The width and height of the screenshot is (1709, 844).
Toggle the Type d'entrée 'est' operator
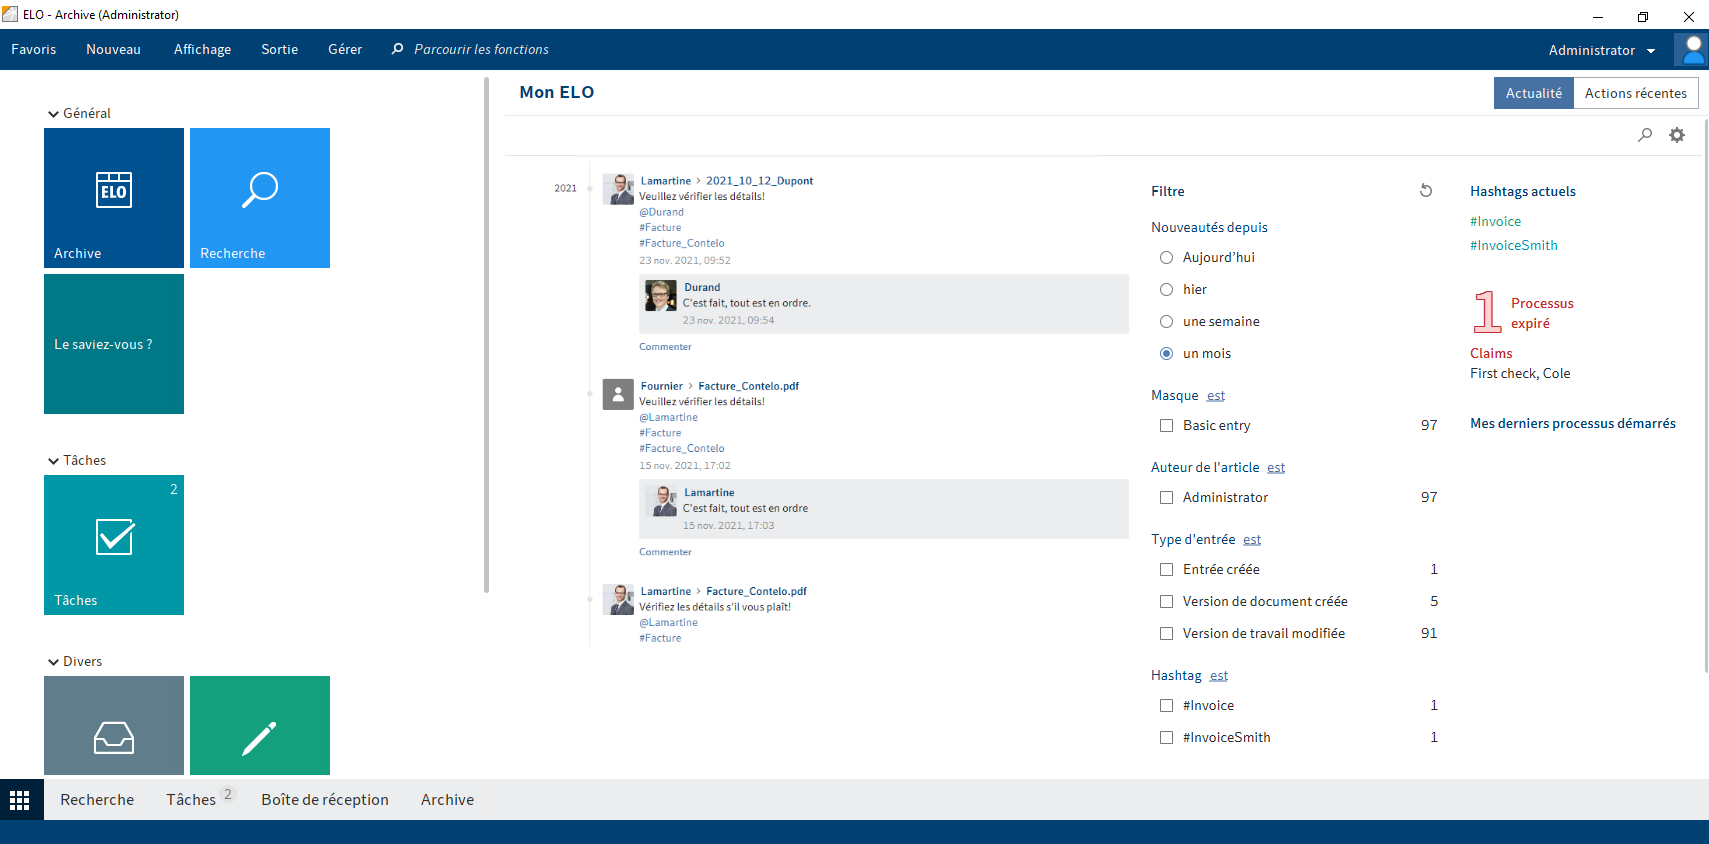(1252, 540)
